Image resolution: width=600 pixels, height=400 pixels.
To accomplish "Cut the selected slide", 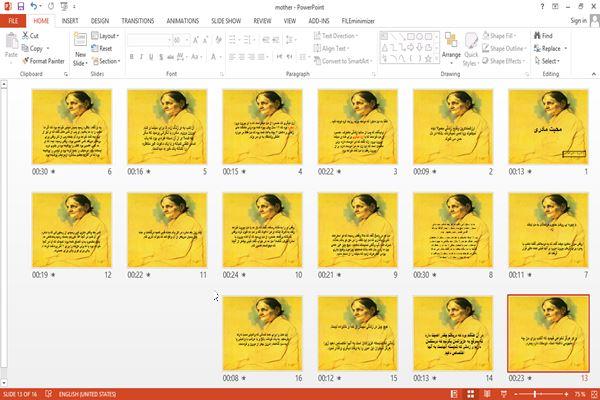I will pyautogui.click(x=30, y=36).
